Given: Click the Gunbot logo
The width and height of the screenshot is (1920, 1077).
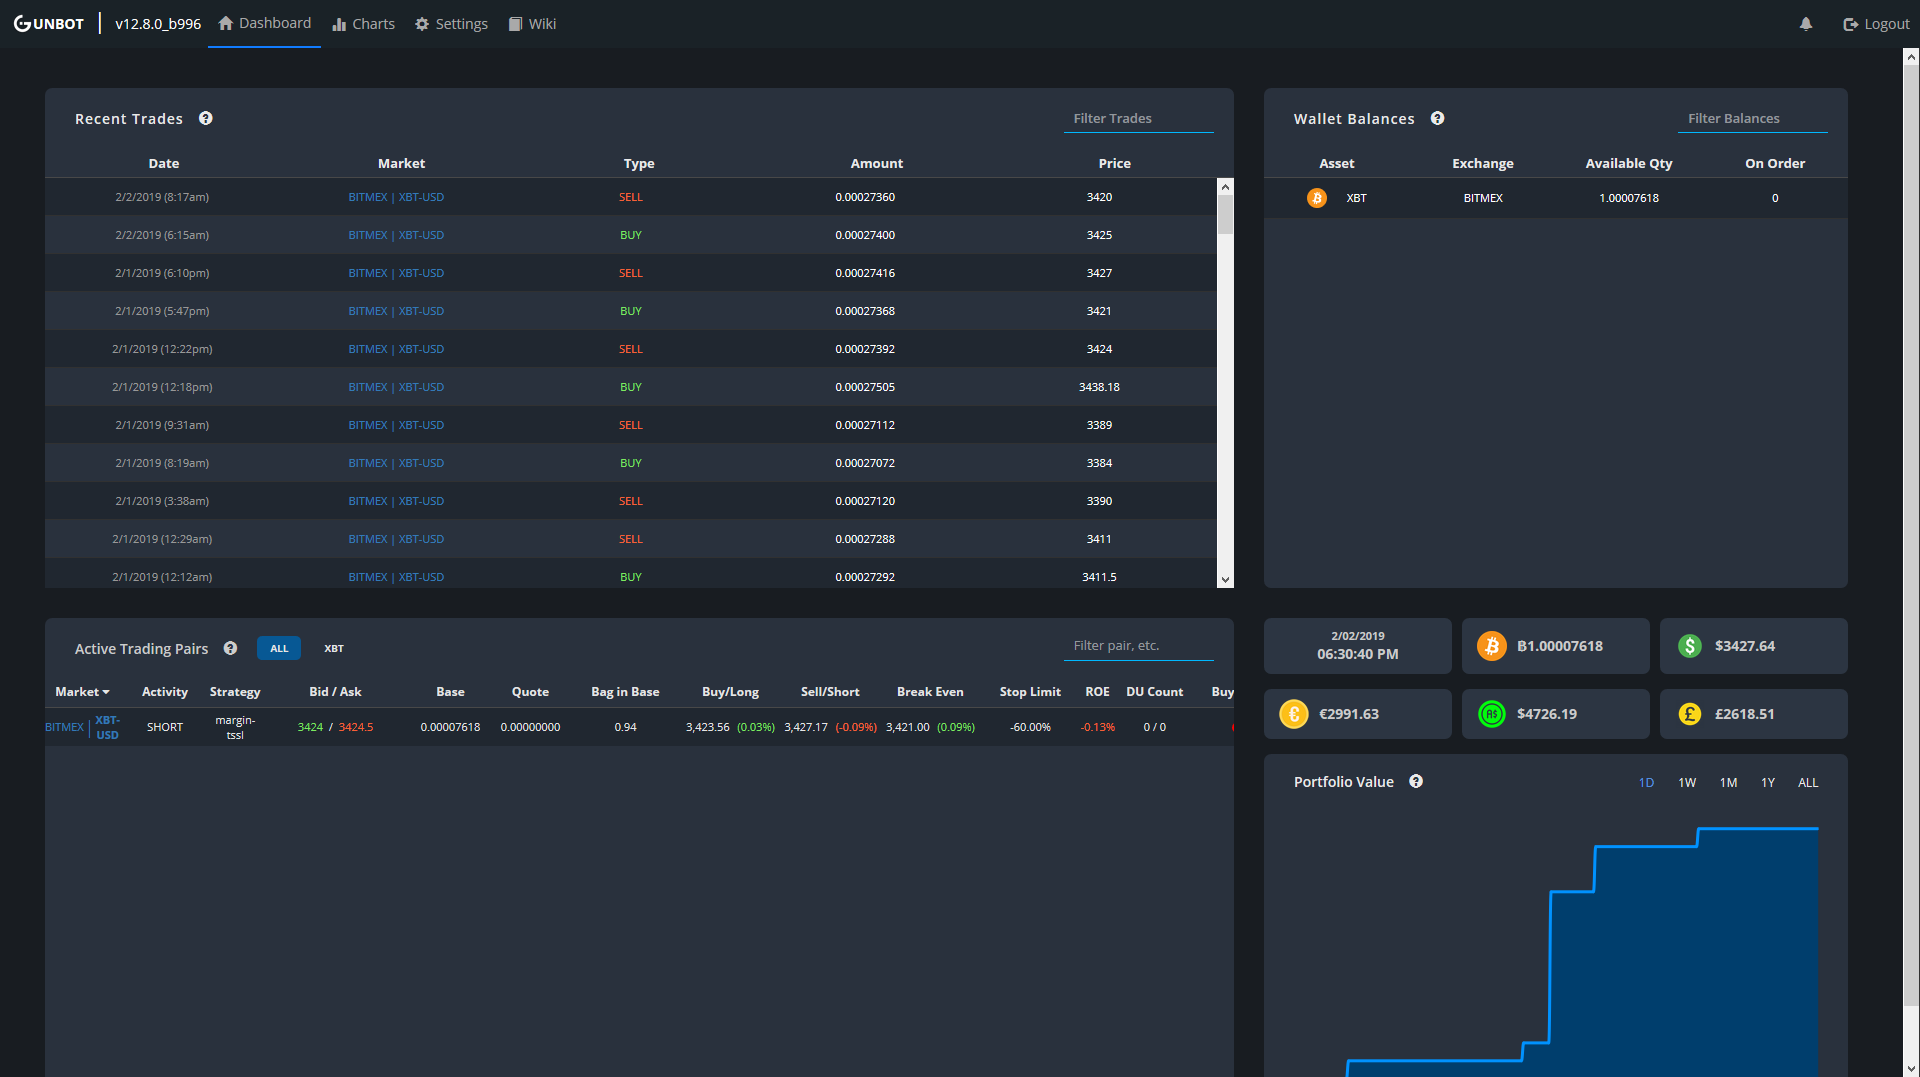Looking at the screenshot, I should 49,23.
